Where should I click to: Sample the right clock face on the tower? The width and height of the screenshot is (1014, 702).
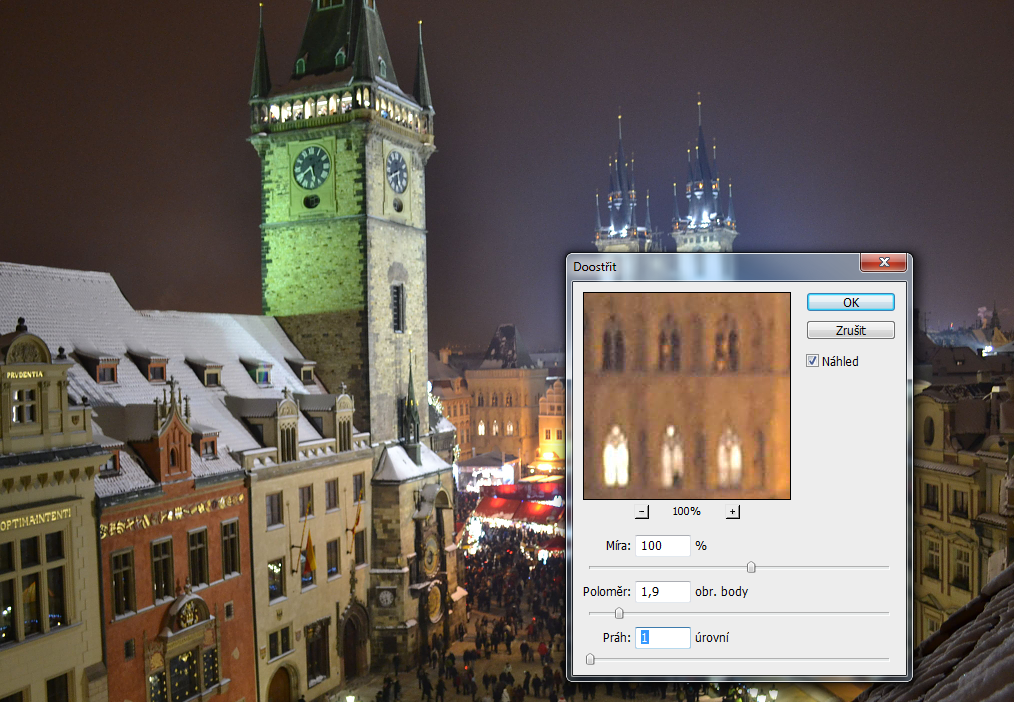tap(396, 171)
